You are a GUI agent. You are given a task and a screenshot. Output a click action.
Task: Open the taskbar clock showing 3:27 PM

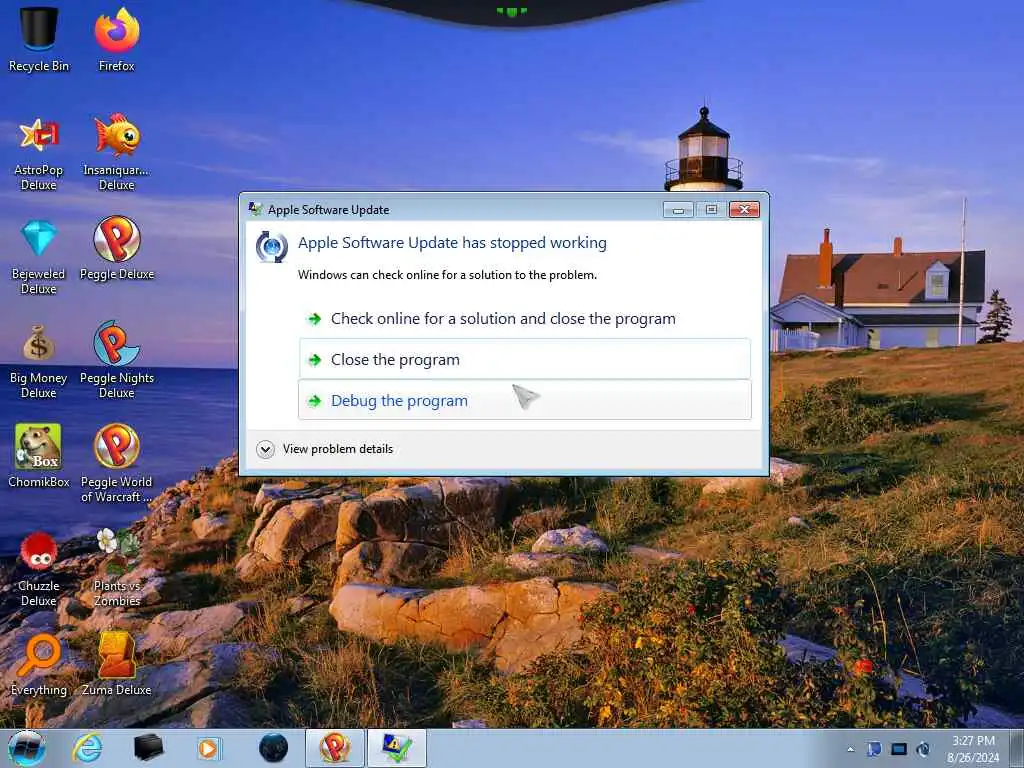tap(973, 749)
